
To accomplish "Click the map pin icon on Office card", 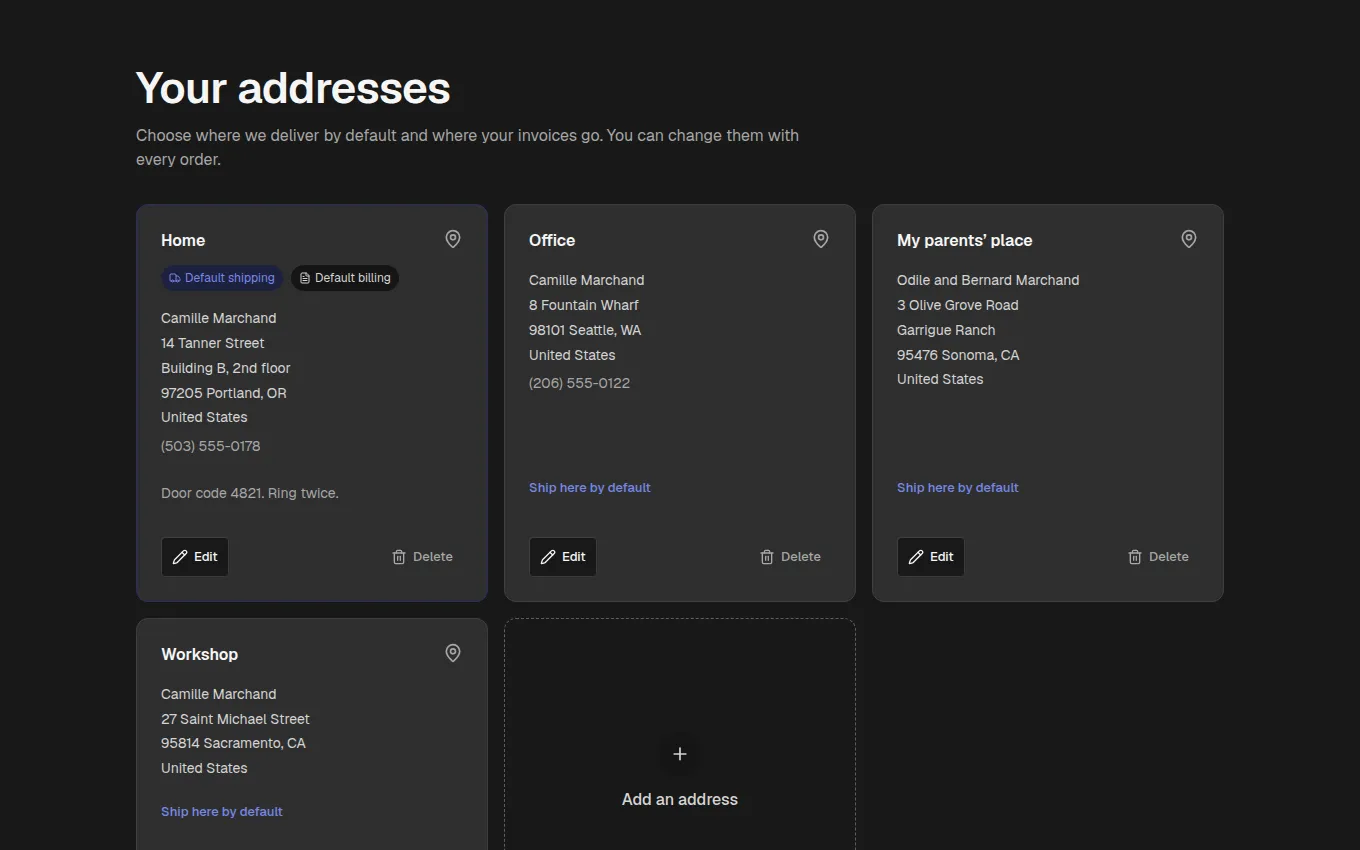I will click(x=821, y=239).
